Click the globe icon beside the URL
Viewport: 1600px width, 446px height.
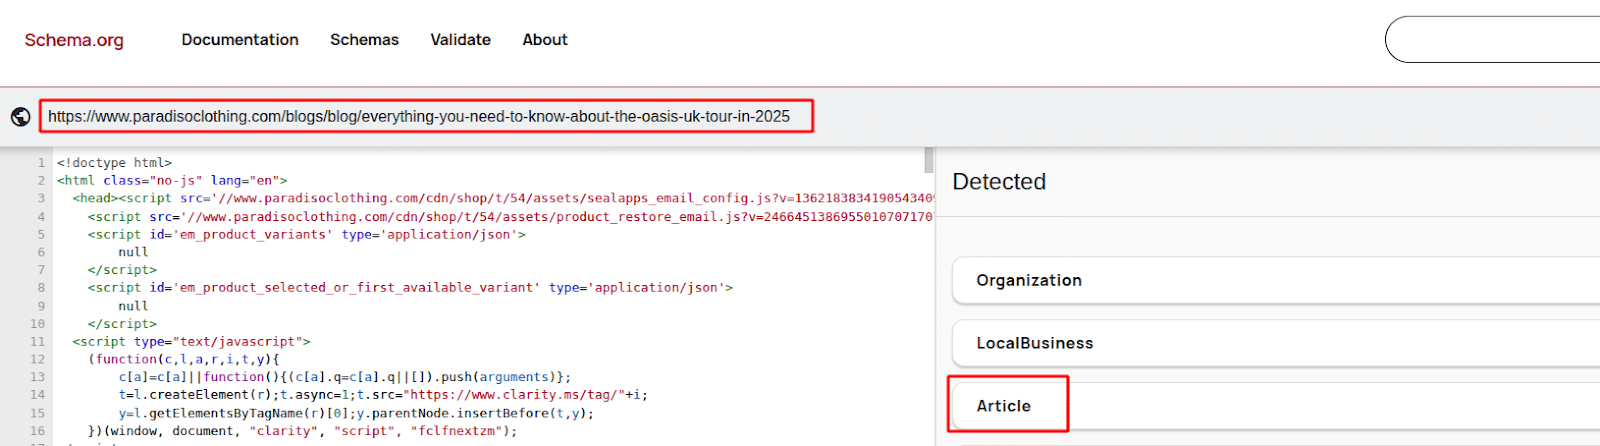click(x=20, y=117)
